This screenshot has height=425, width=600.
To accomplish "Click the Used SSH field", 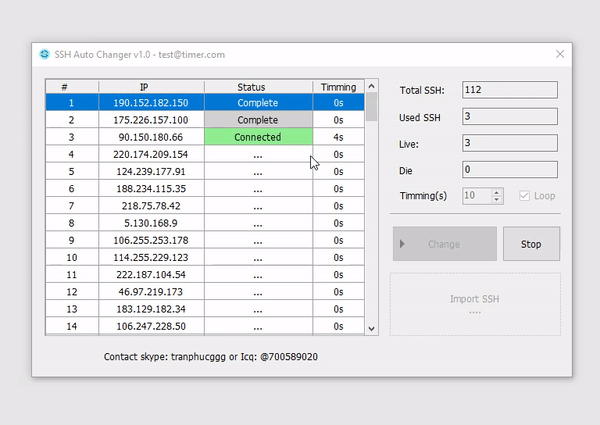I will [510, 116].
